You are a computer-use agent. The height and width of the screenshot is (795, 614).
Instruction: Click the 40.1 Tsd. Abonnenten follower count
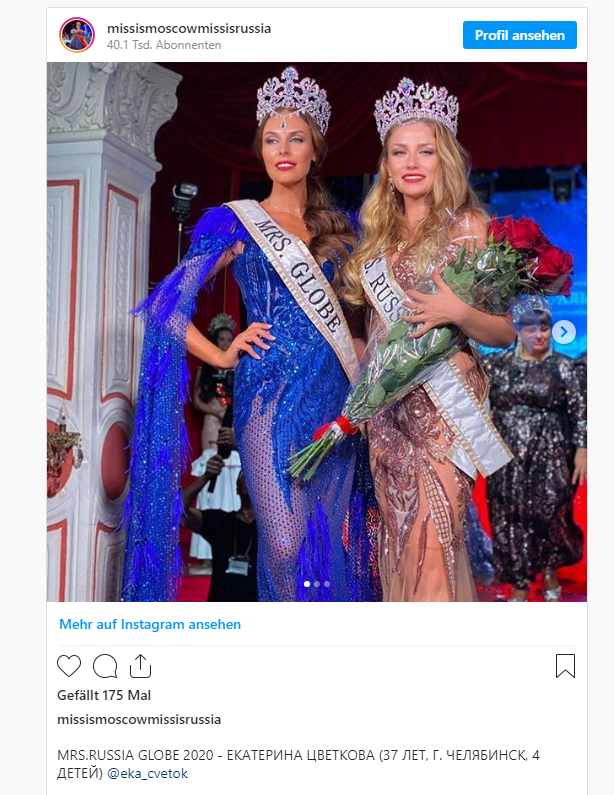click(164, 45)
